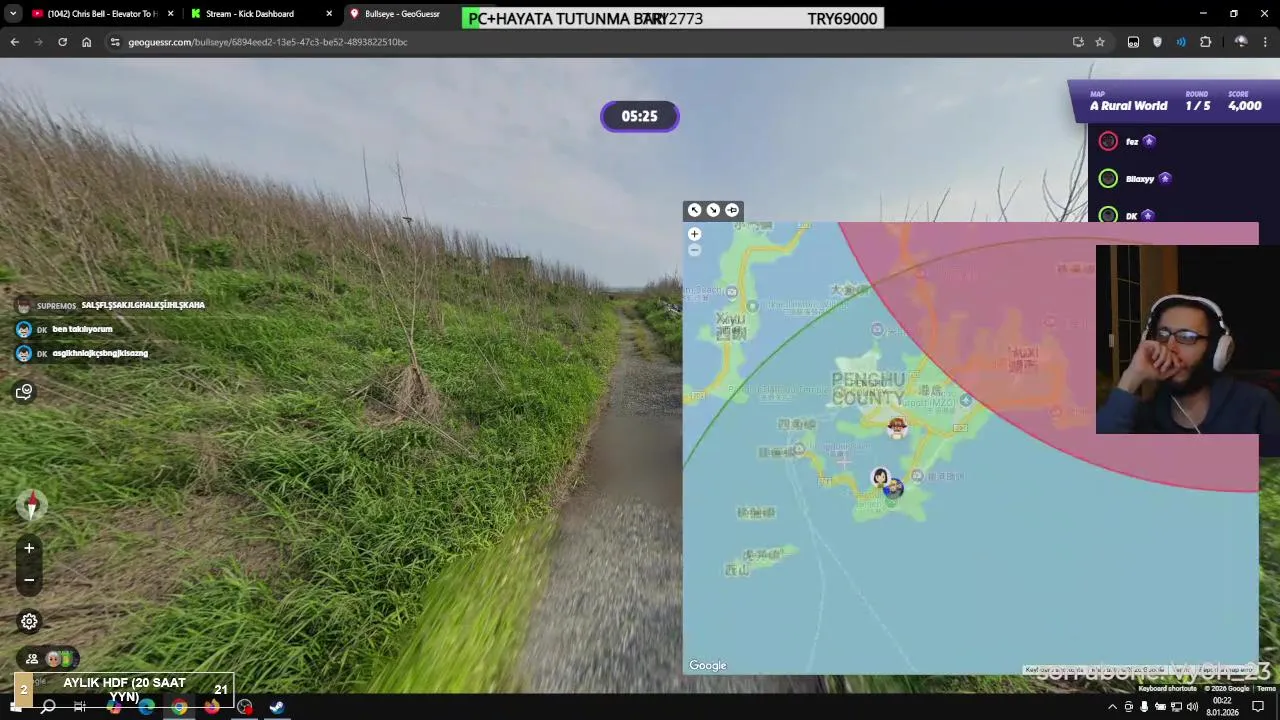Click the round counter 1 / 5

point(1198,106)
